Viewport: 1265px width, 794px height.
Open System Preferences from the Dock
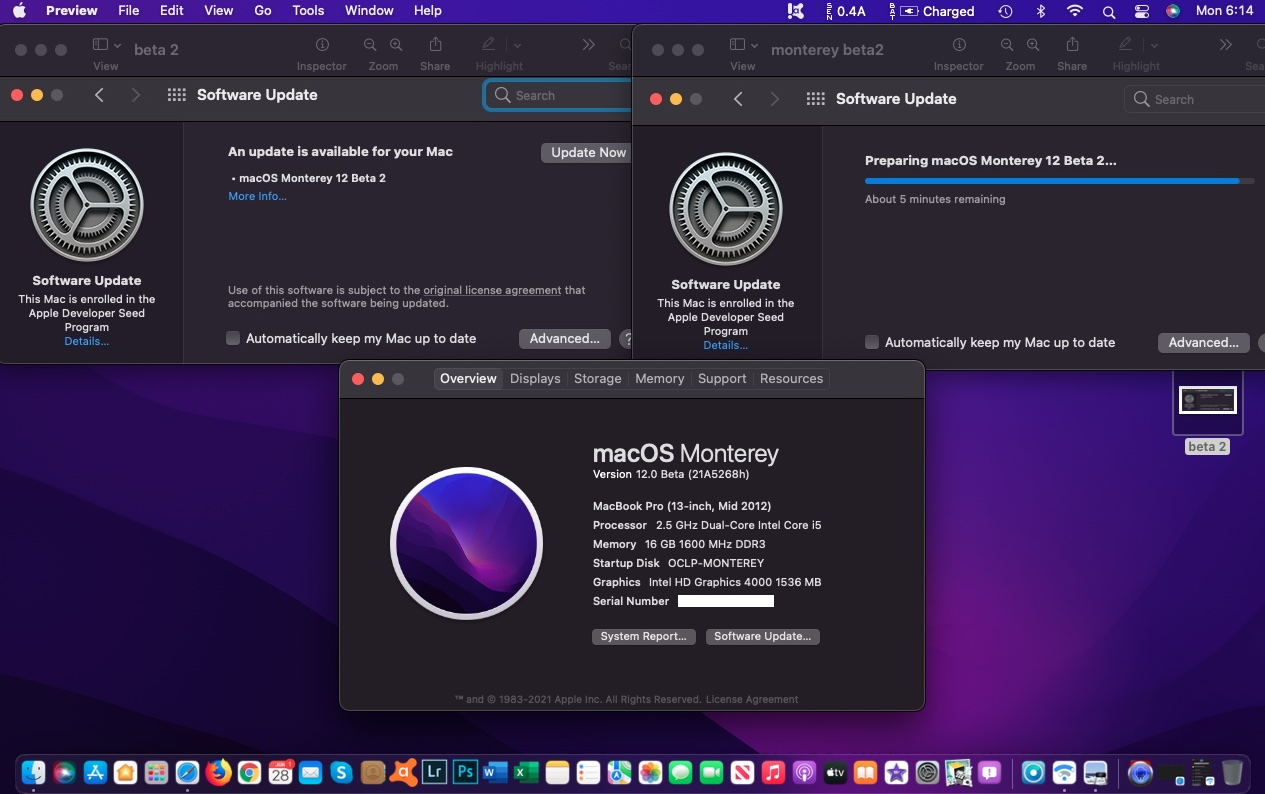click(928, 772)
